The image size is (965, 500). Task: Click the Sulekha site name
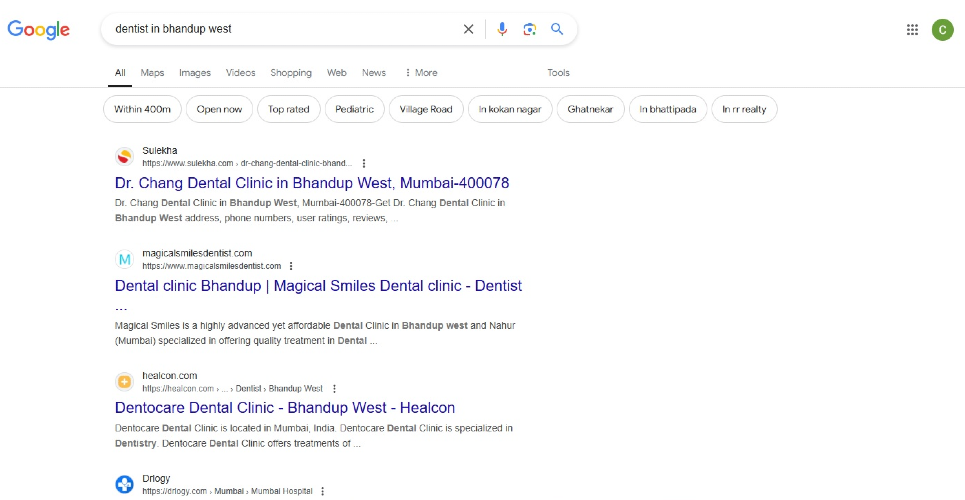(x=159, y=150)
